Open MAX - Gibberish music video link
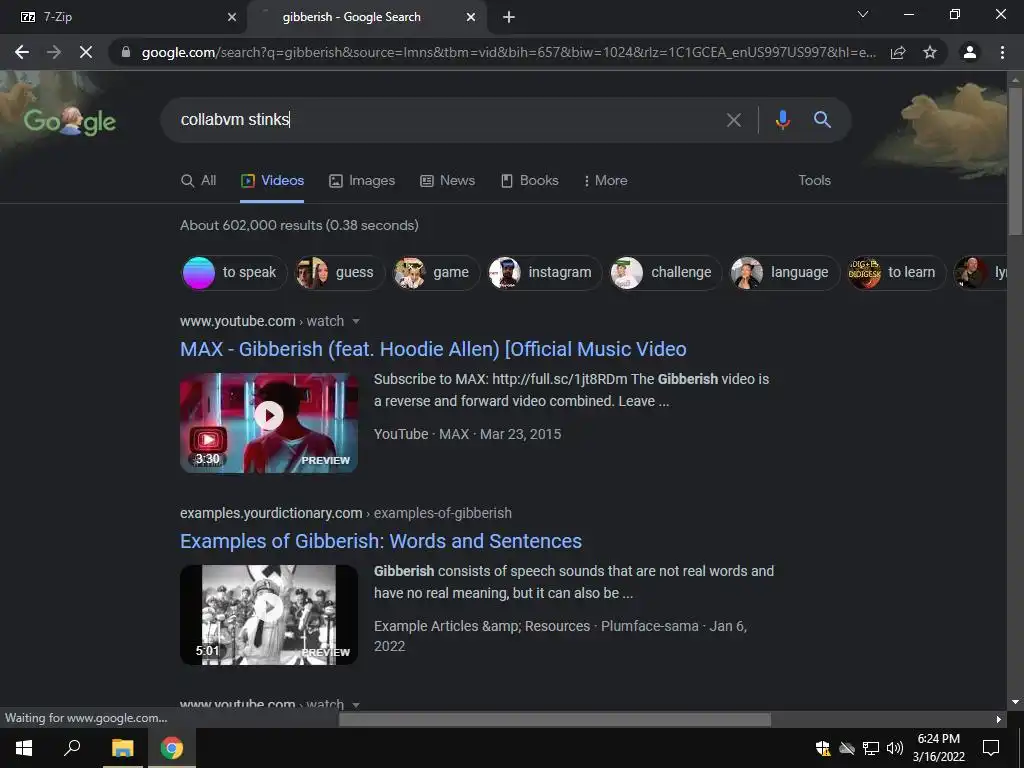The width and height of the screenshot is (1024, 768). [x=433, y=349]
